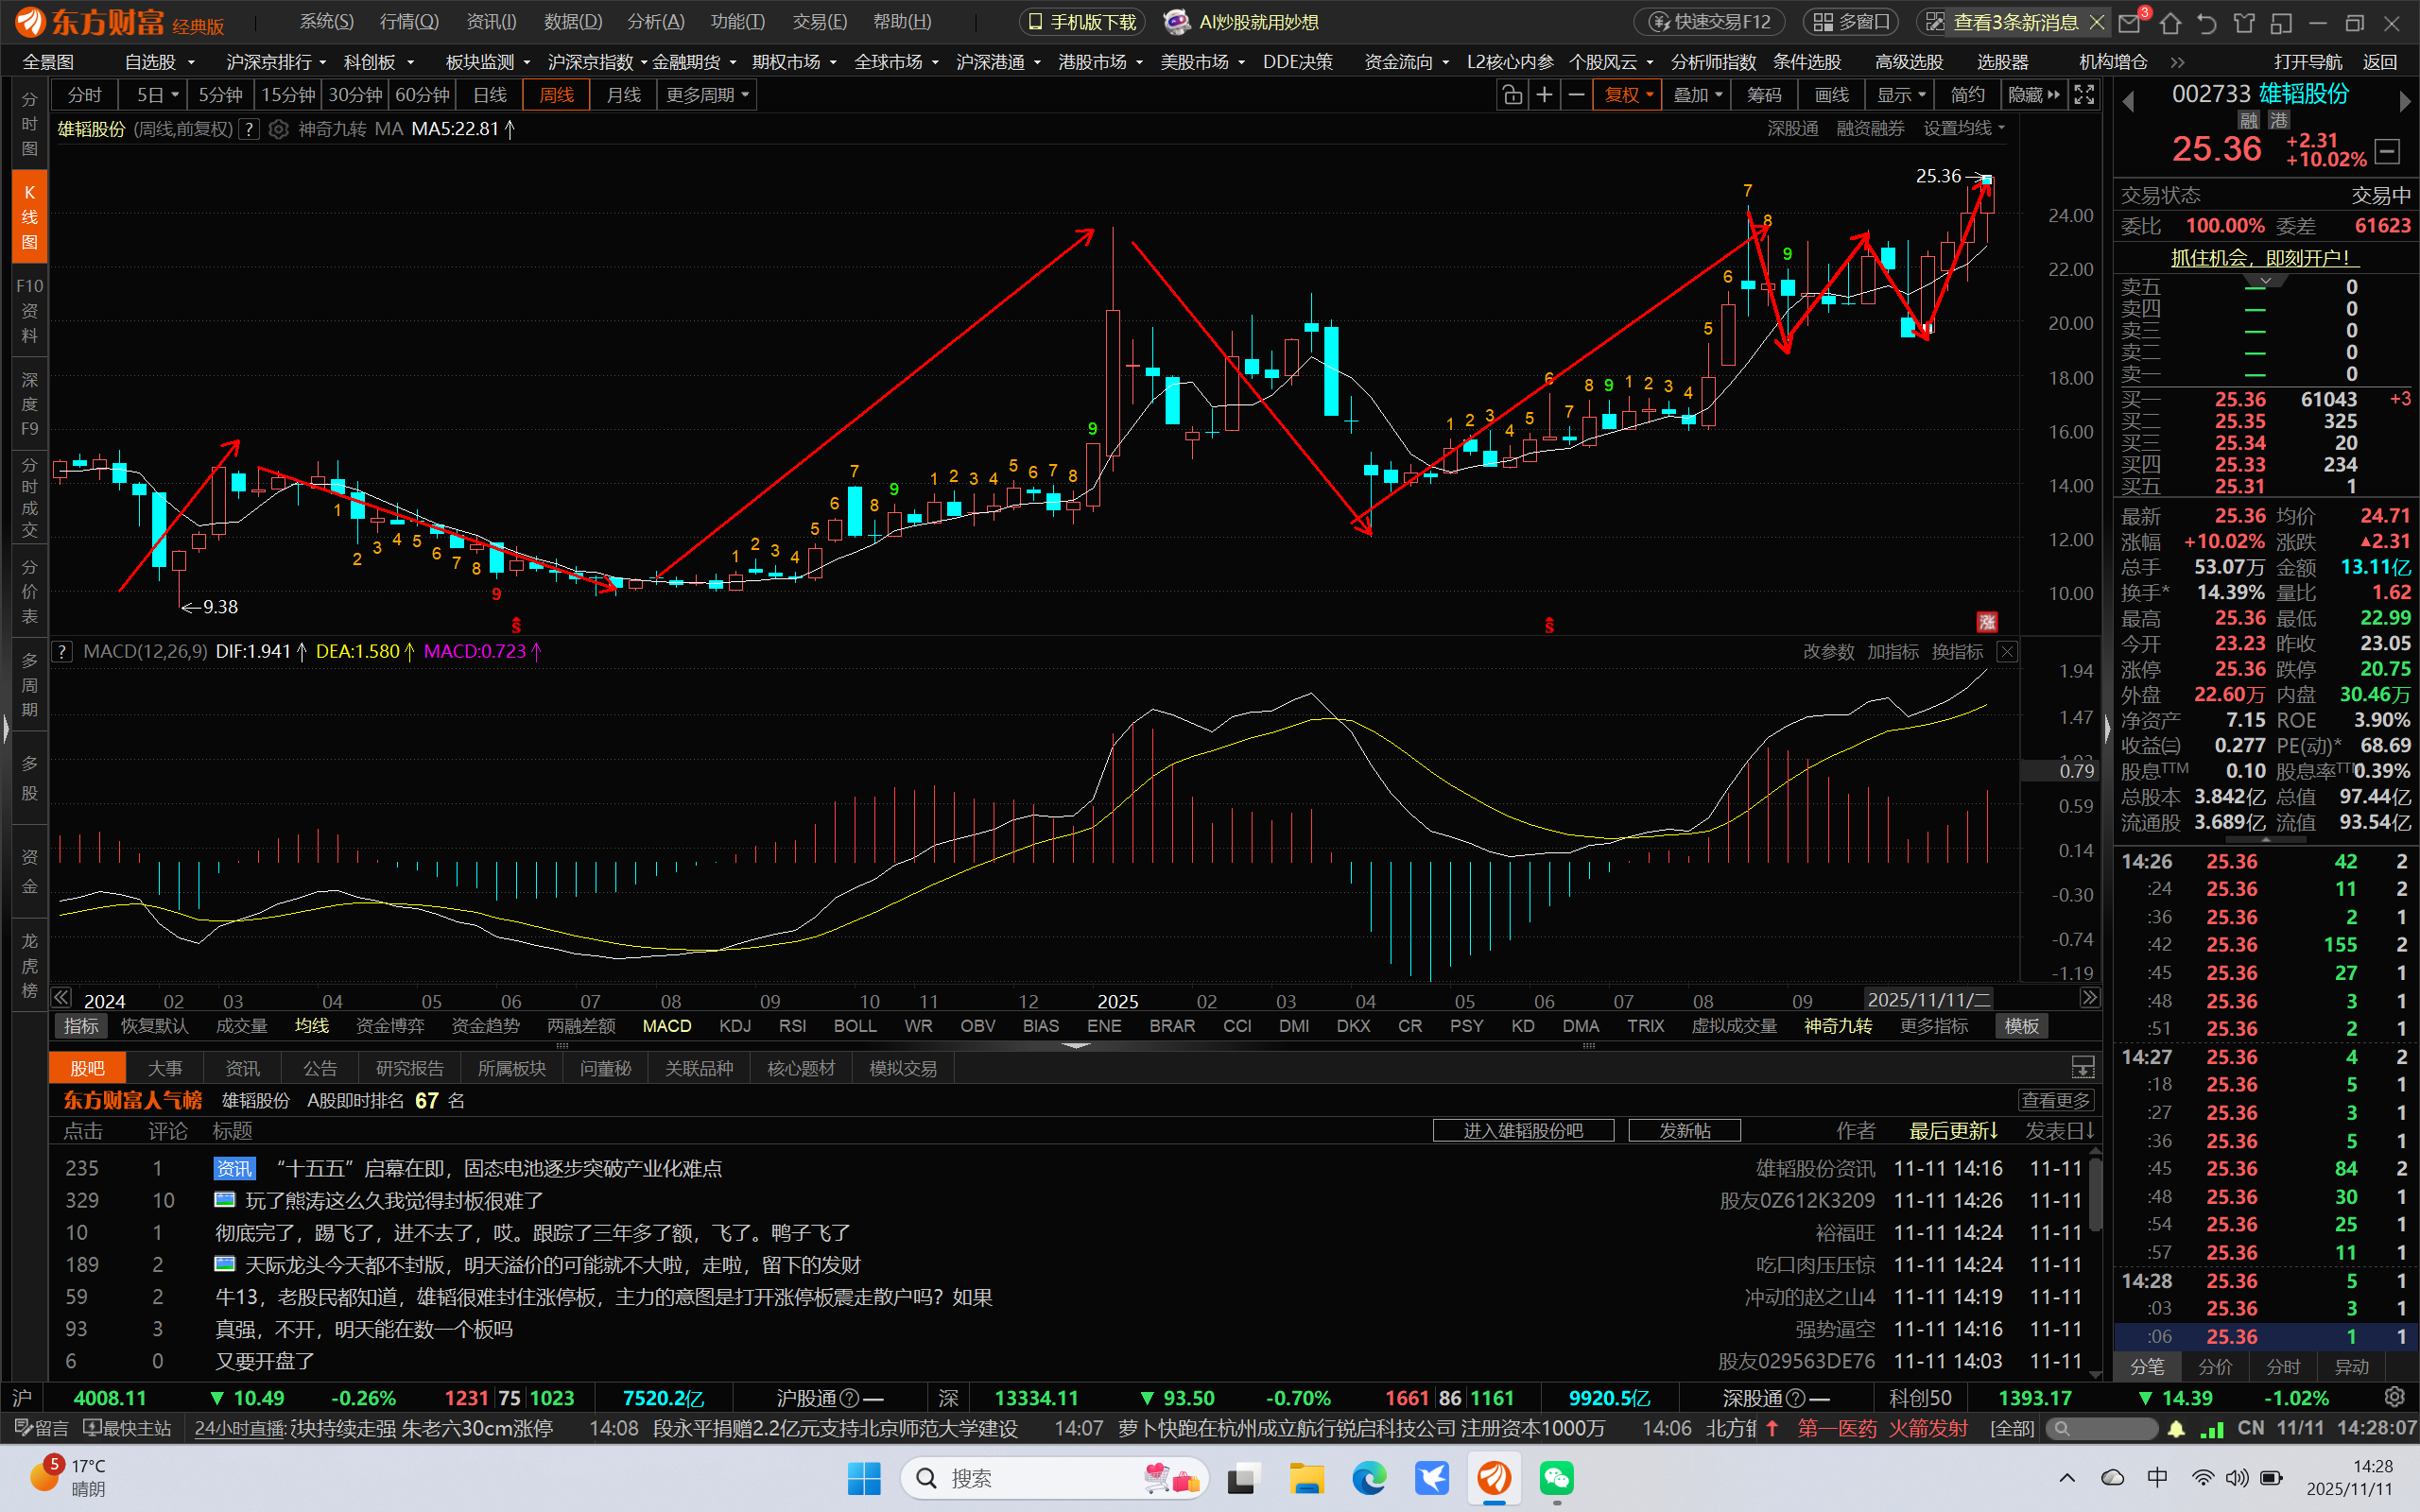The width and height of the screenshot is (2420, 1512).
Task: Toggle the 神奇九转 indicator
Action: click(1838, 1026)
